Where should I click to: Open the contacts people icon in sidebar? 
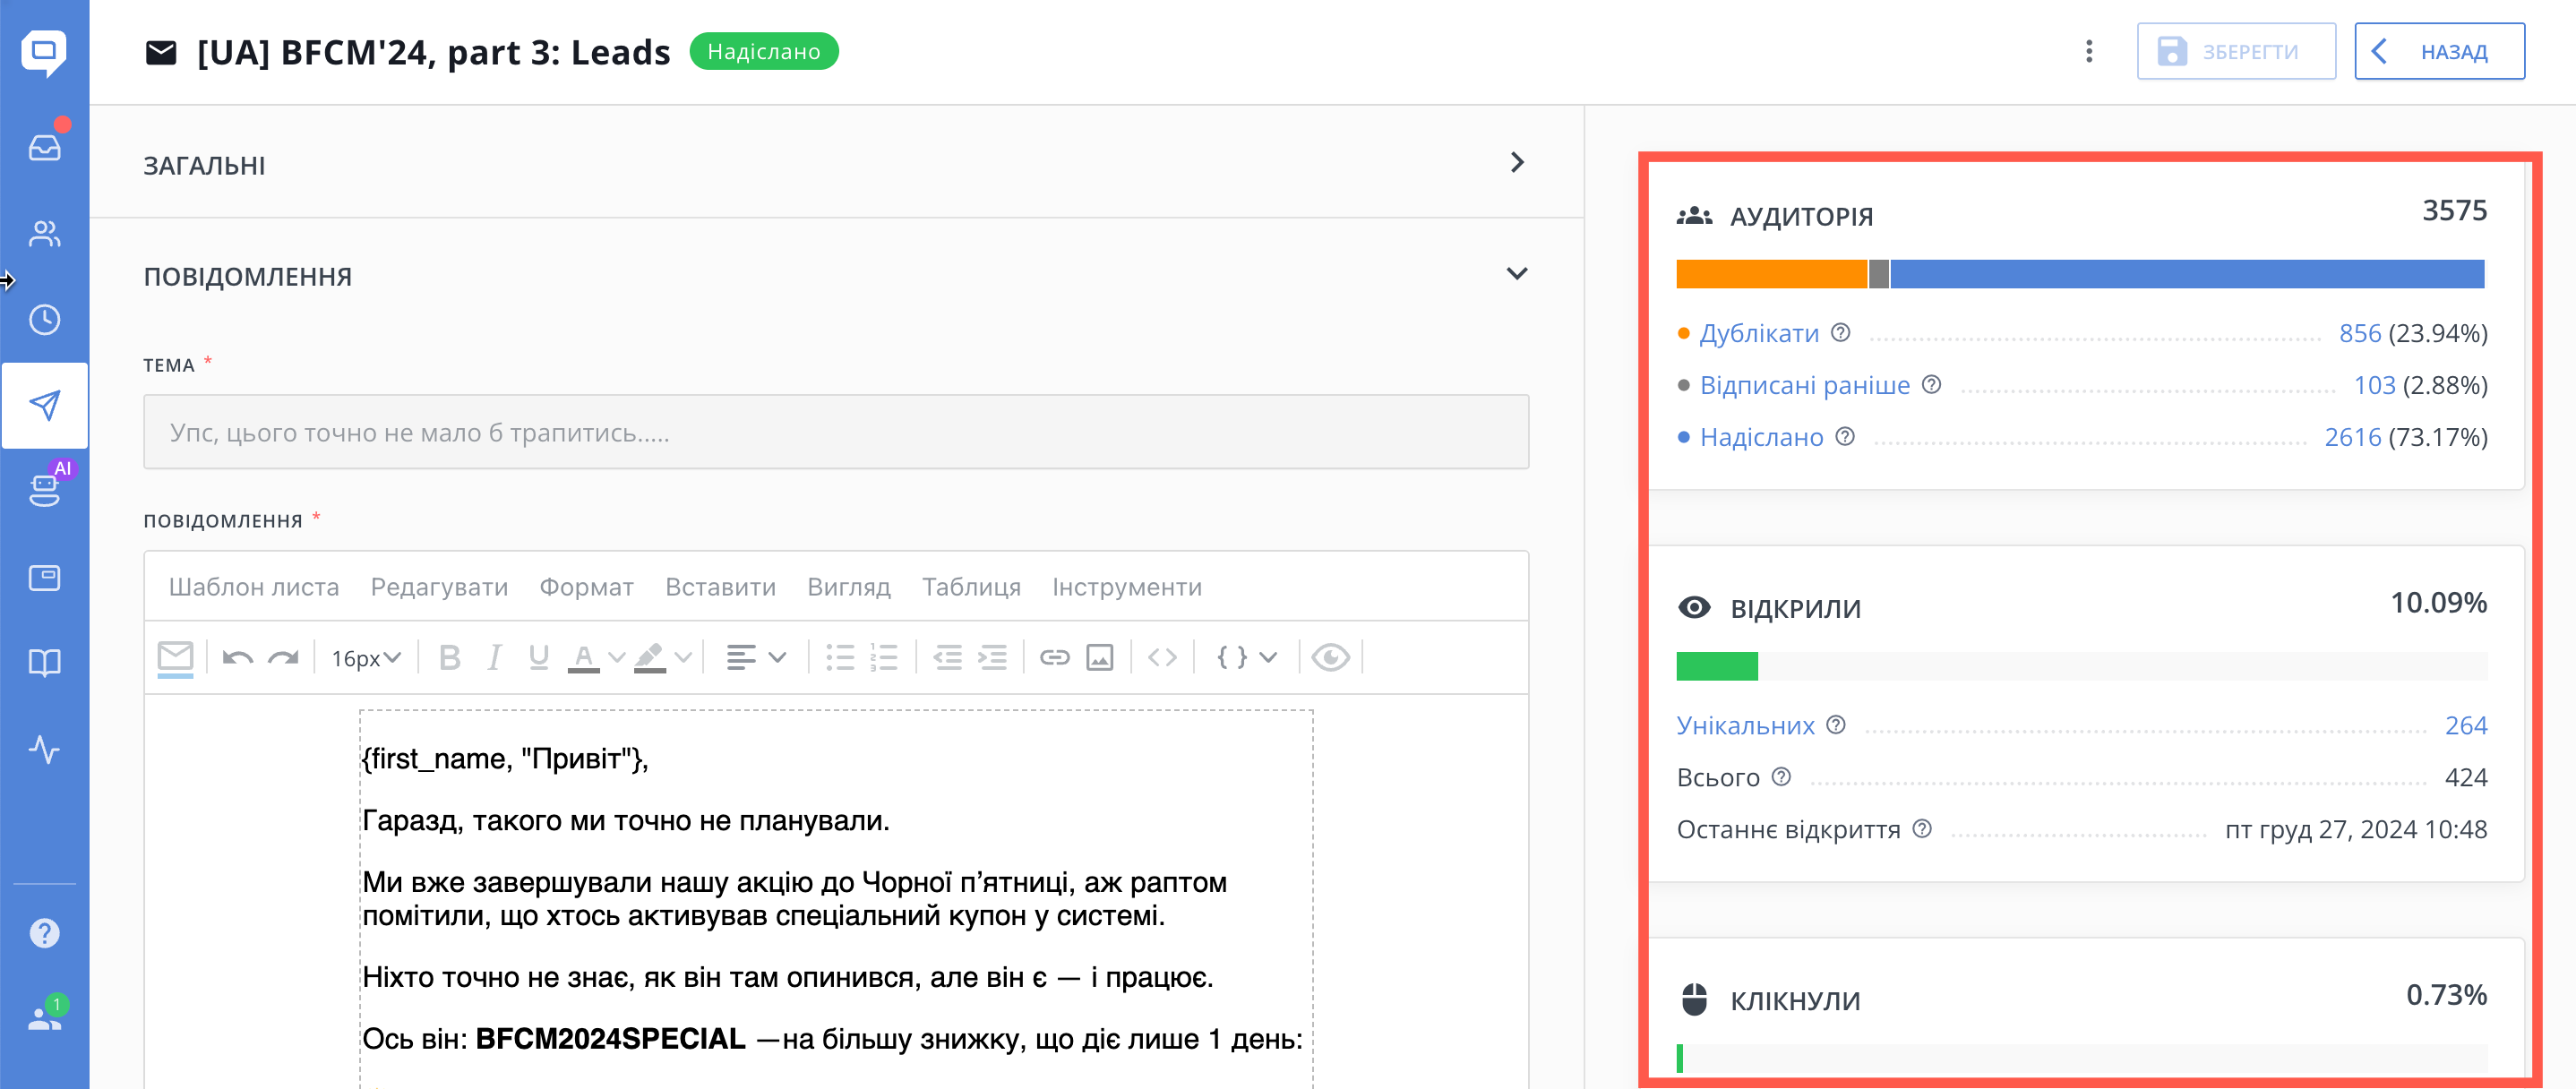[44, 233]
